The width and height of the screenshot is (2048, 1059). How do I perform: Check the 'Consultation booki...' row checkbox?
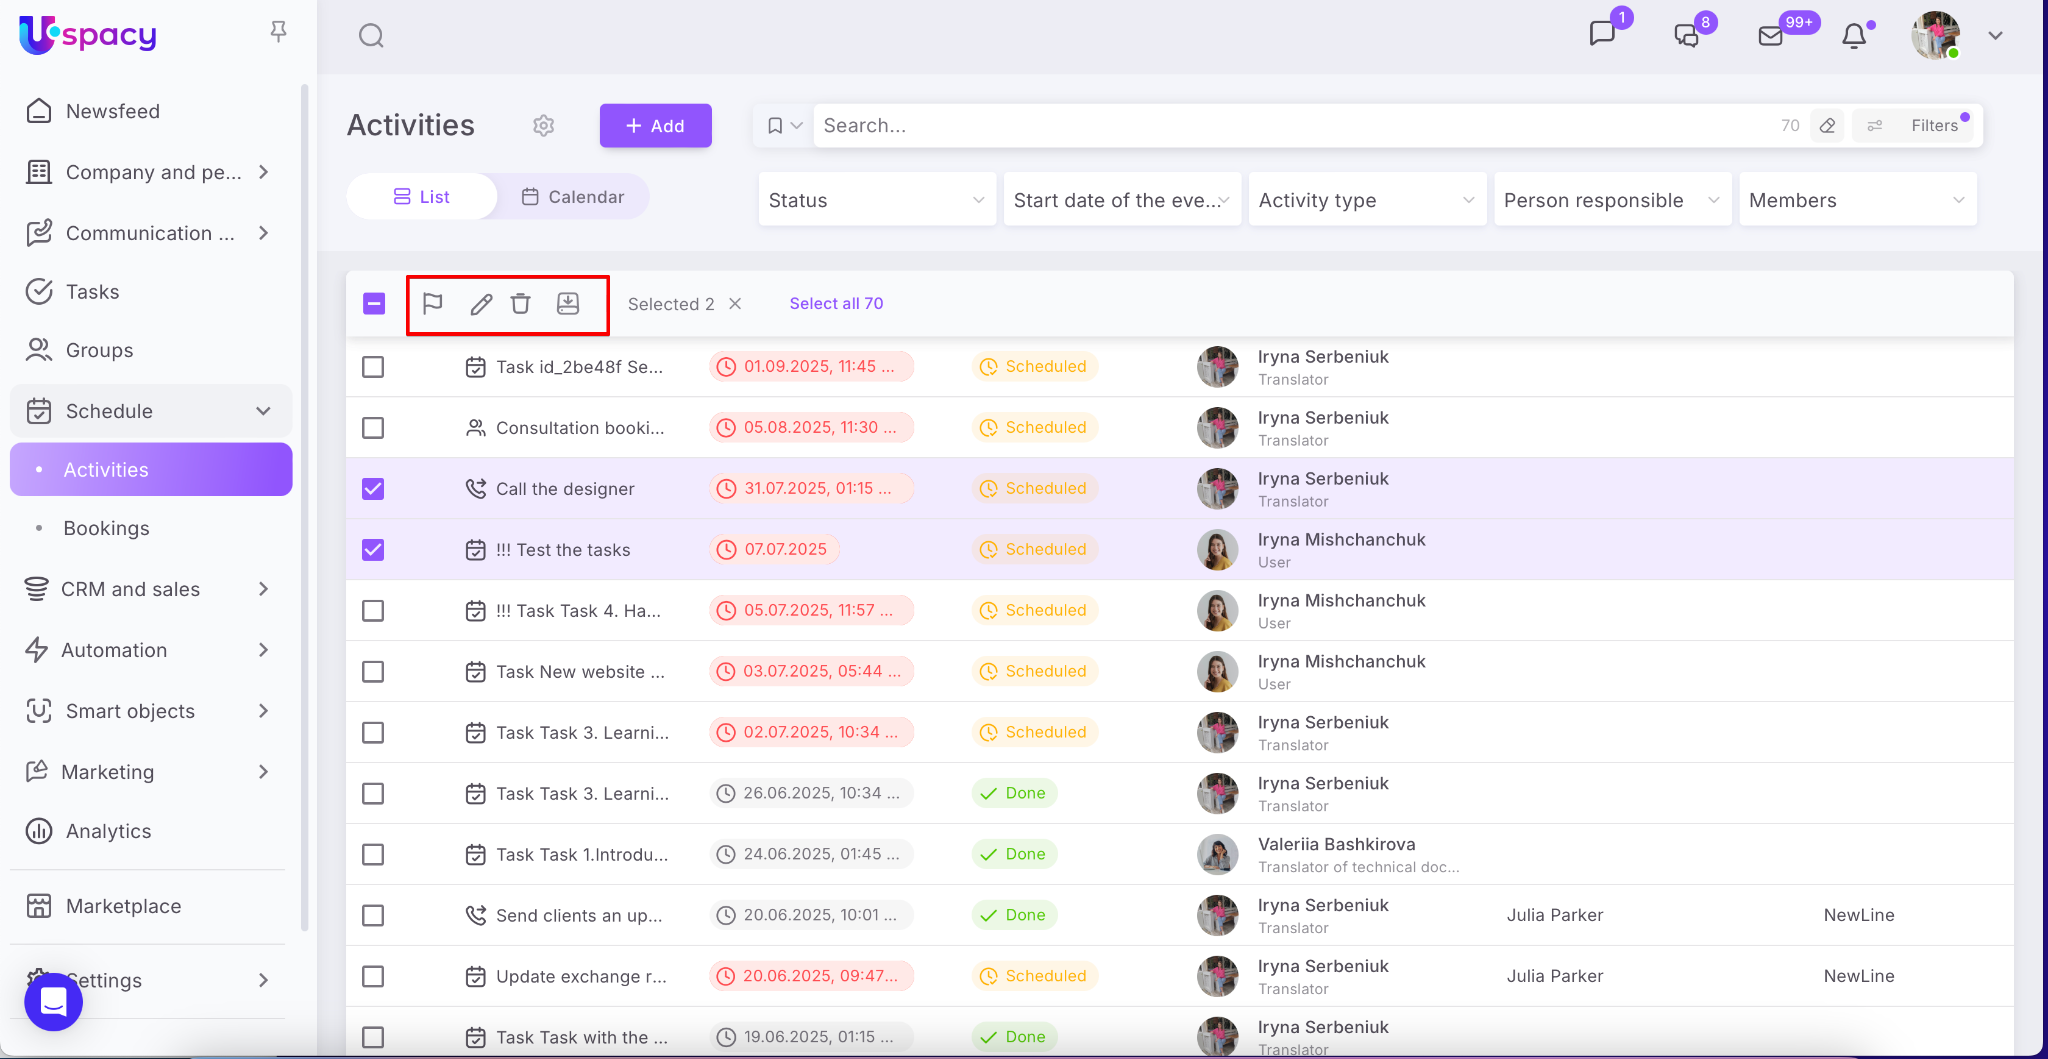pos(373,428)
